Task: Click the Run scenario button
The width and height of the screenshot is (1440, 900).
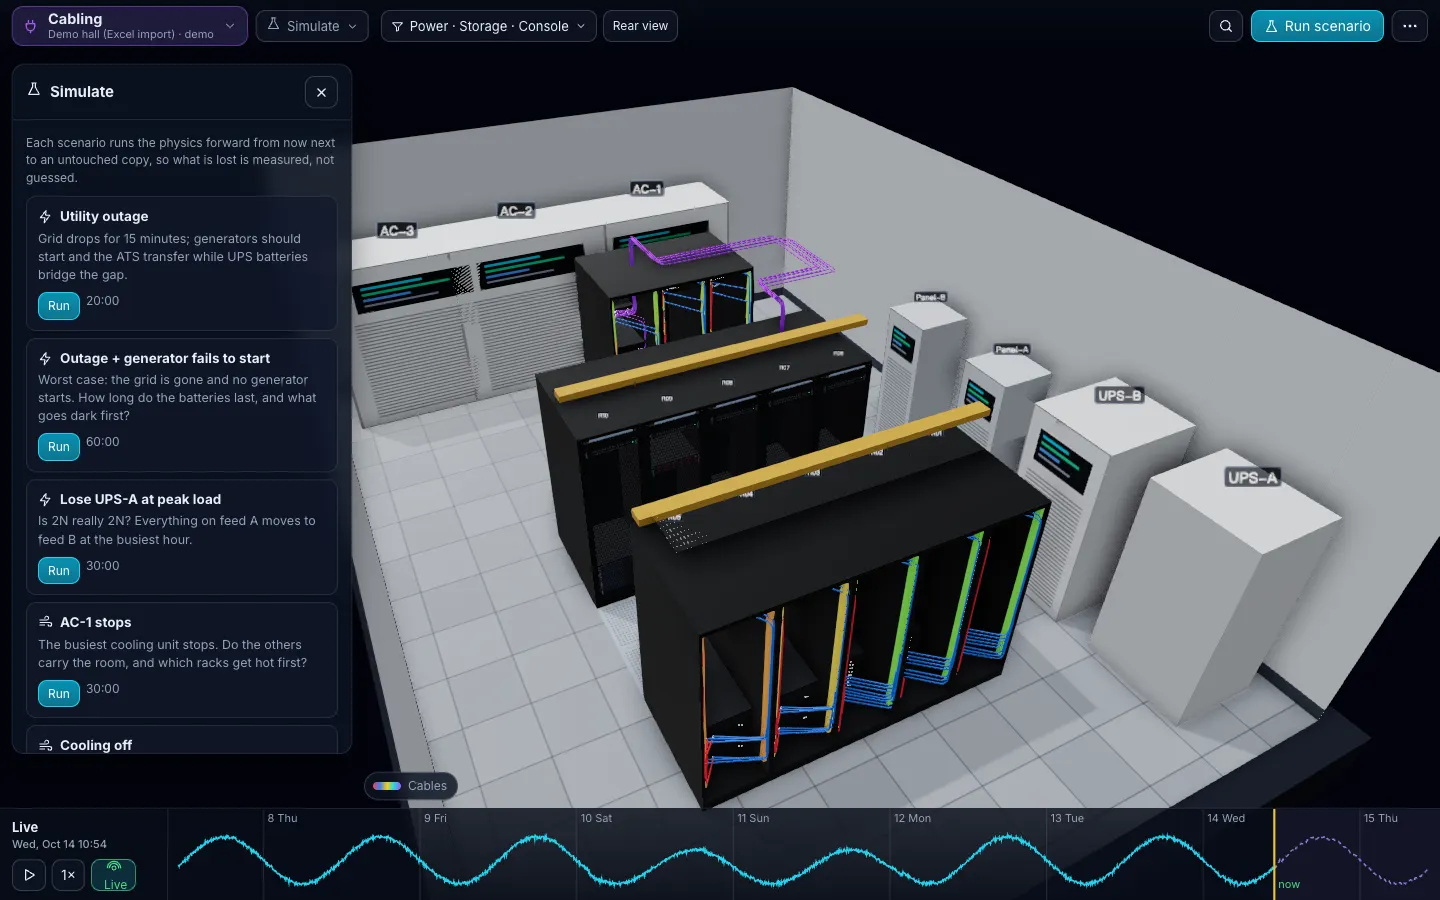Action: (1317, 26)
